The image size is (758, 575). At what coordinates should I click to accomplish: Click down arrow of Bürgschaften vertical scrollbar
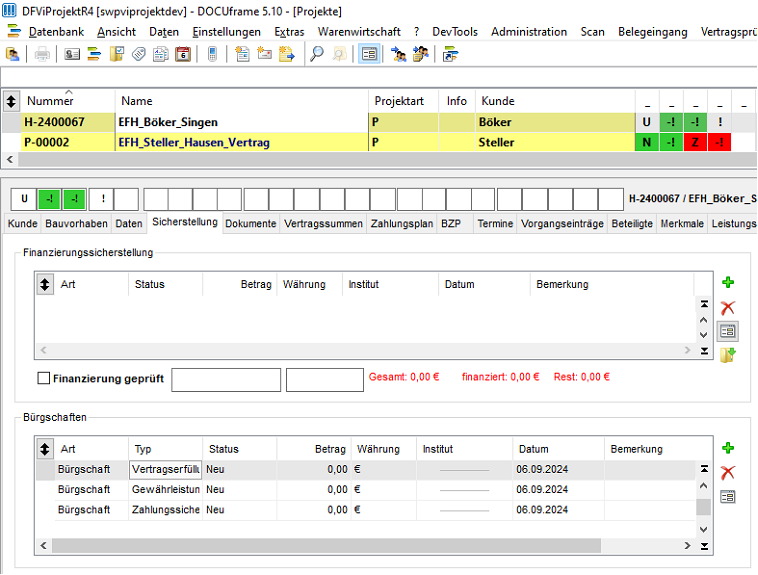point(704,530)
